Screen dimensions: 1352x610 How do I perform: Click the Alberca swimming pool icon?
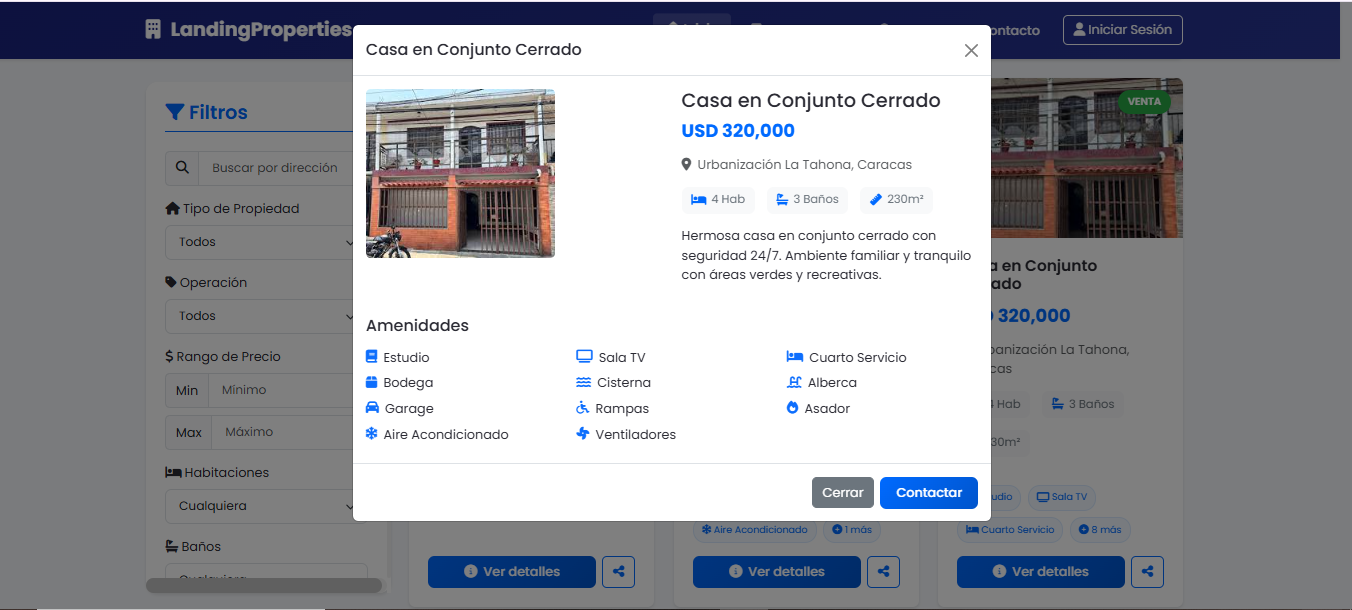tap(794, 382)
